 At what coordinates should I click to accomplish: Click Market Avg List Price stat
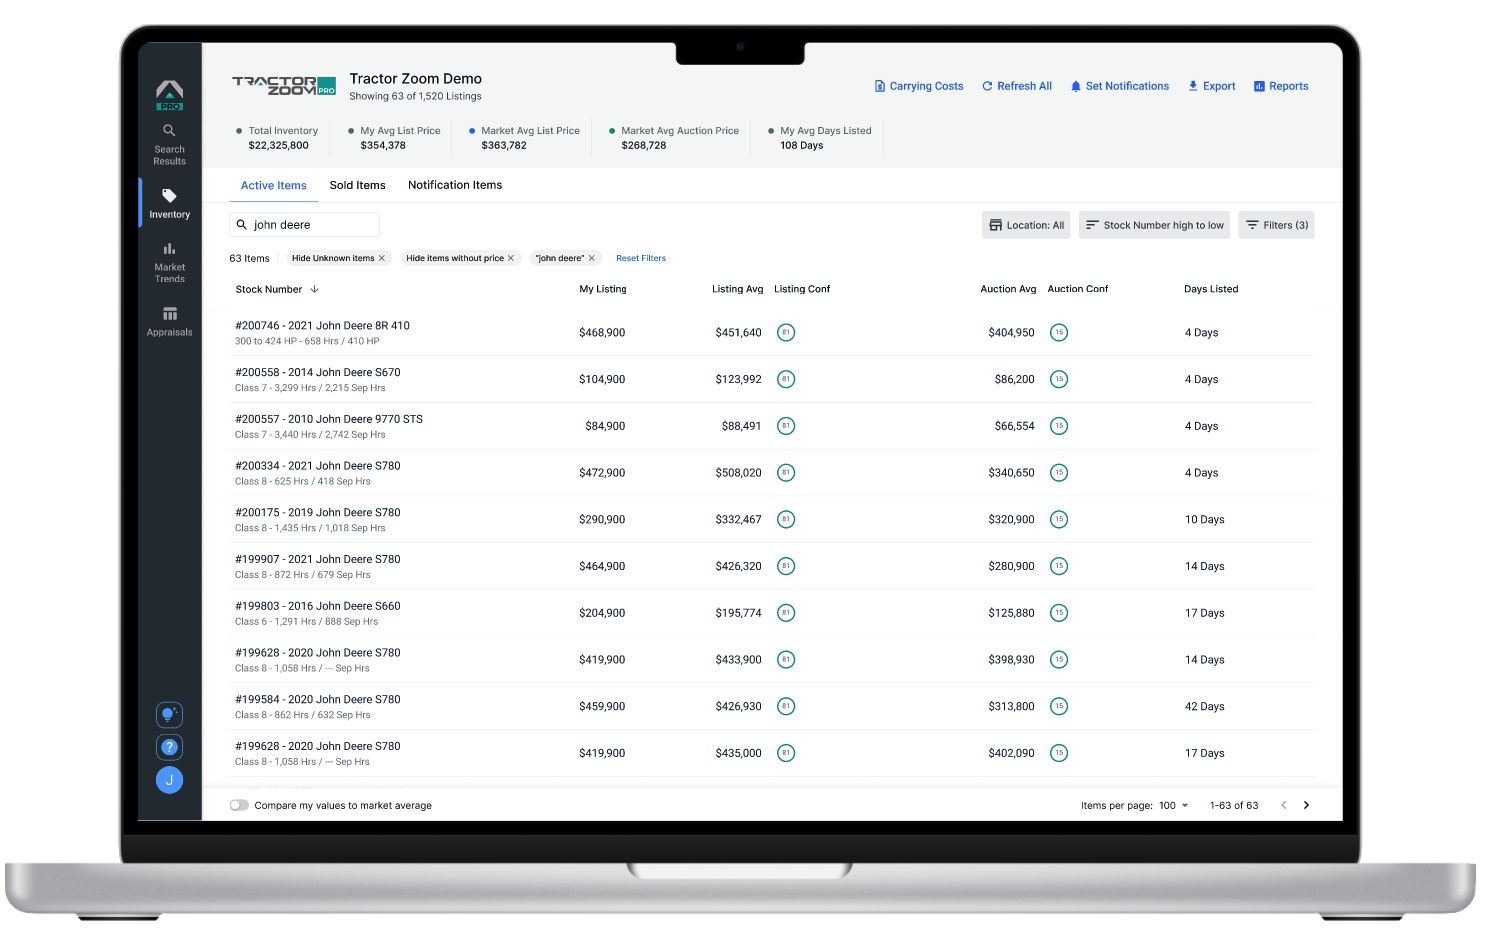tap(524, 138)
